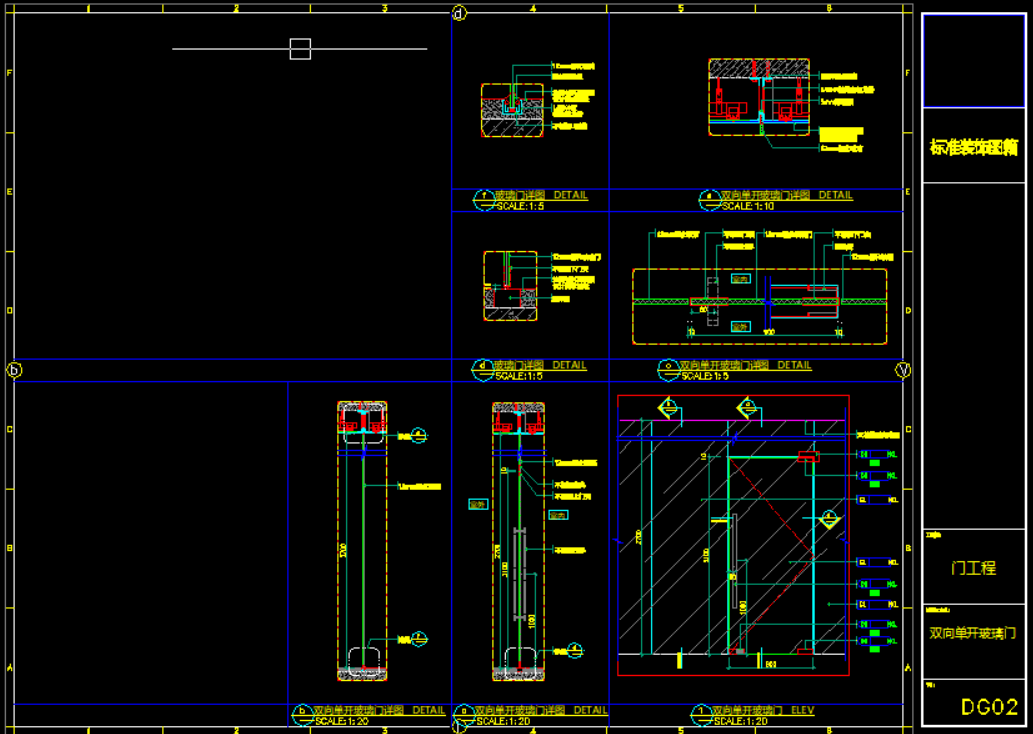Click the 900 dimension in plan detail
The image size is (1033, 734).
click(768, 333)
